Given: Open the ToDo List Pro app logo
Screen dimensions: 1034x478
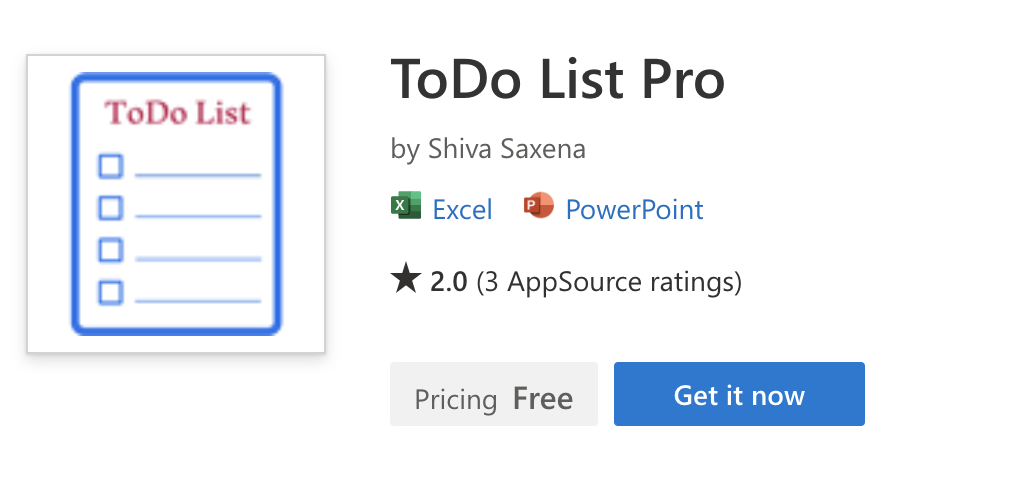Looking at the screenshot, I should point(176,204).
